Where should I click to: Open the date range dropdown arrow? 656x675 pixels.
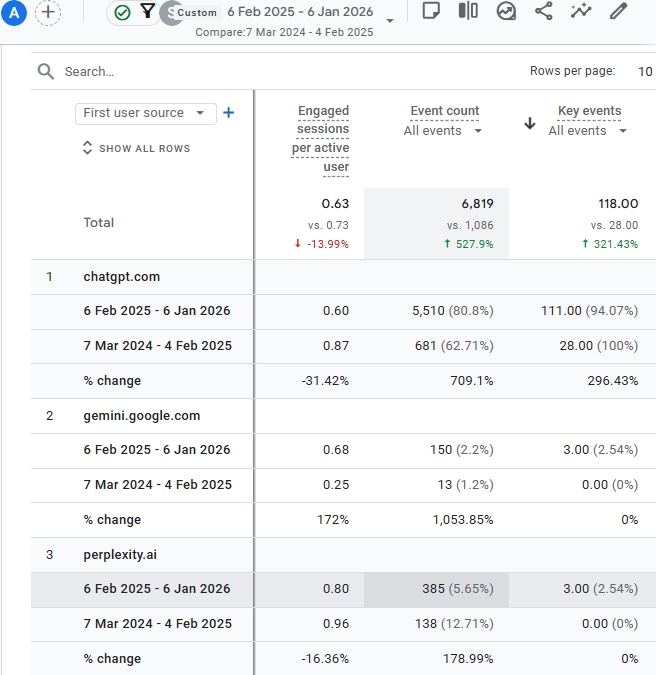coord(390,21)
